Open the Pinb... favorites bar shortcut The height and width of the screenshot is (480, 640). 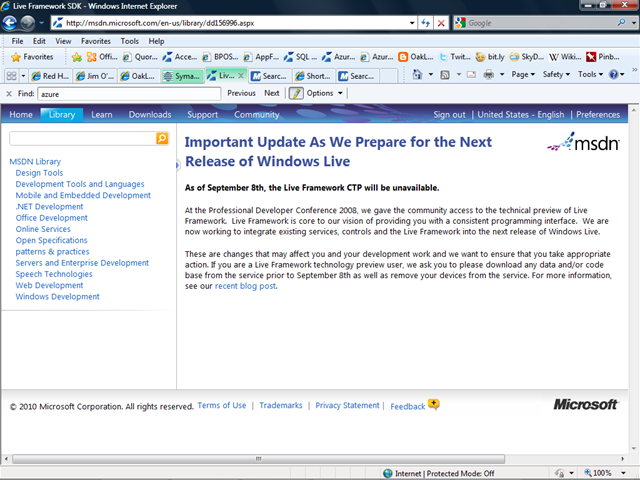coord(602,57)
